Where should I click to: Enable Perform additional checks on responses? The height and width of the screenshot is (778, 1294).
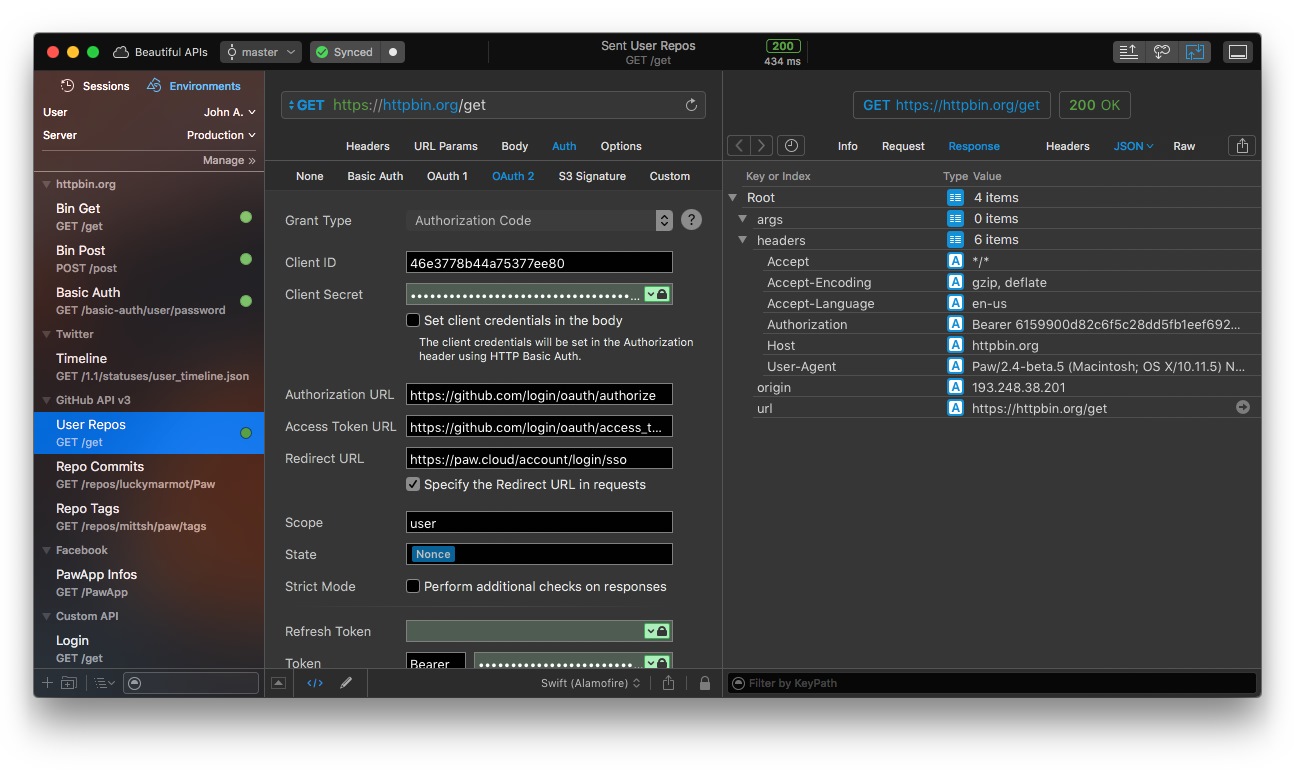412,586
